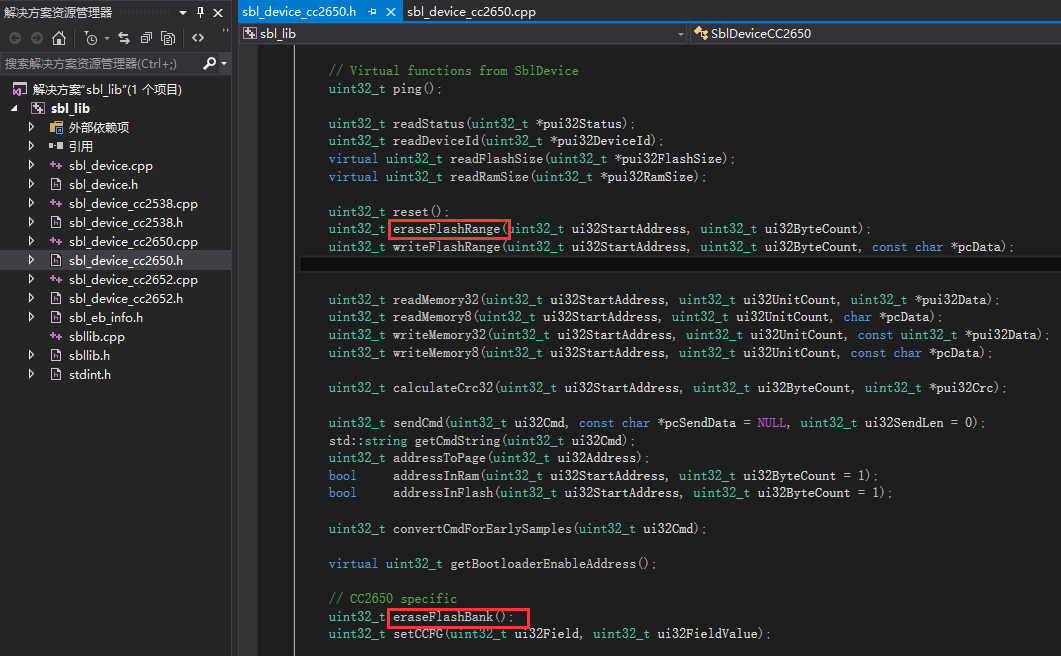Expand the sbl_device.cpp tree node
The image size is (1061, 656).
click(32, 165)
